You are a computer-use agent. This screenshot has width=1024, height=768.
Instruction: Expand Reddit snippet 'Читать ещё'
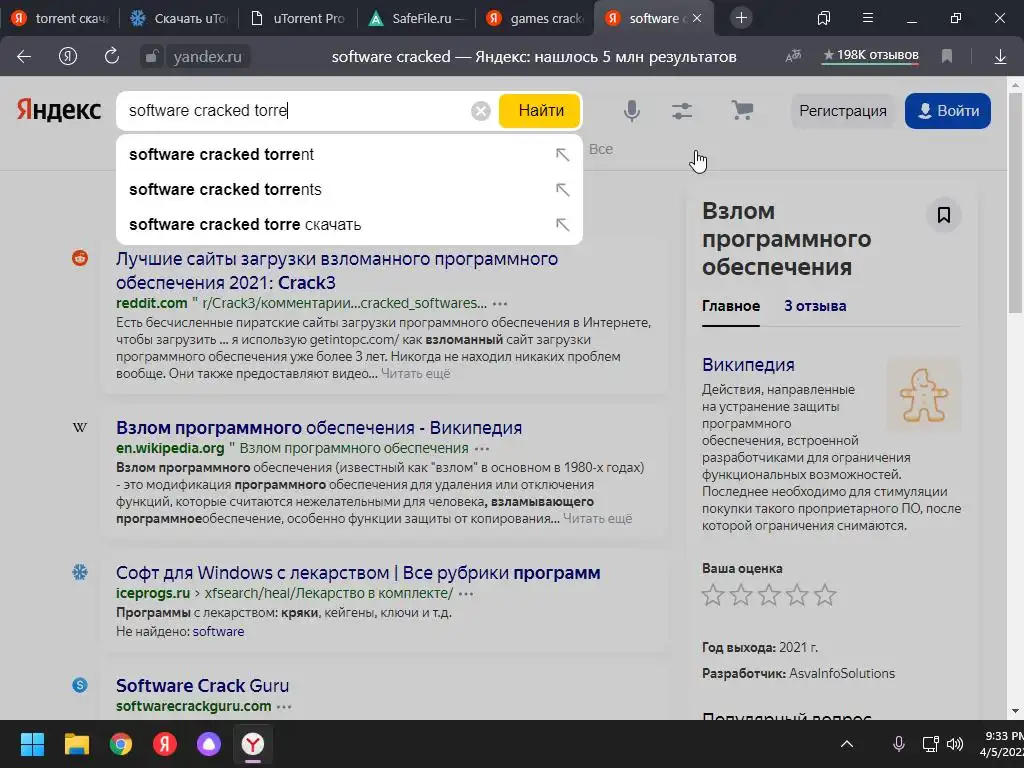[415, 374]
